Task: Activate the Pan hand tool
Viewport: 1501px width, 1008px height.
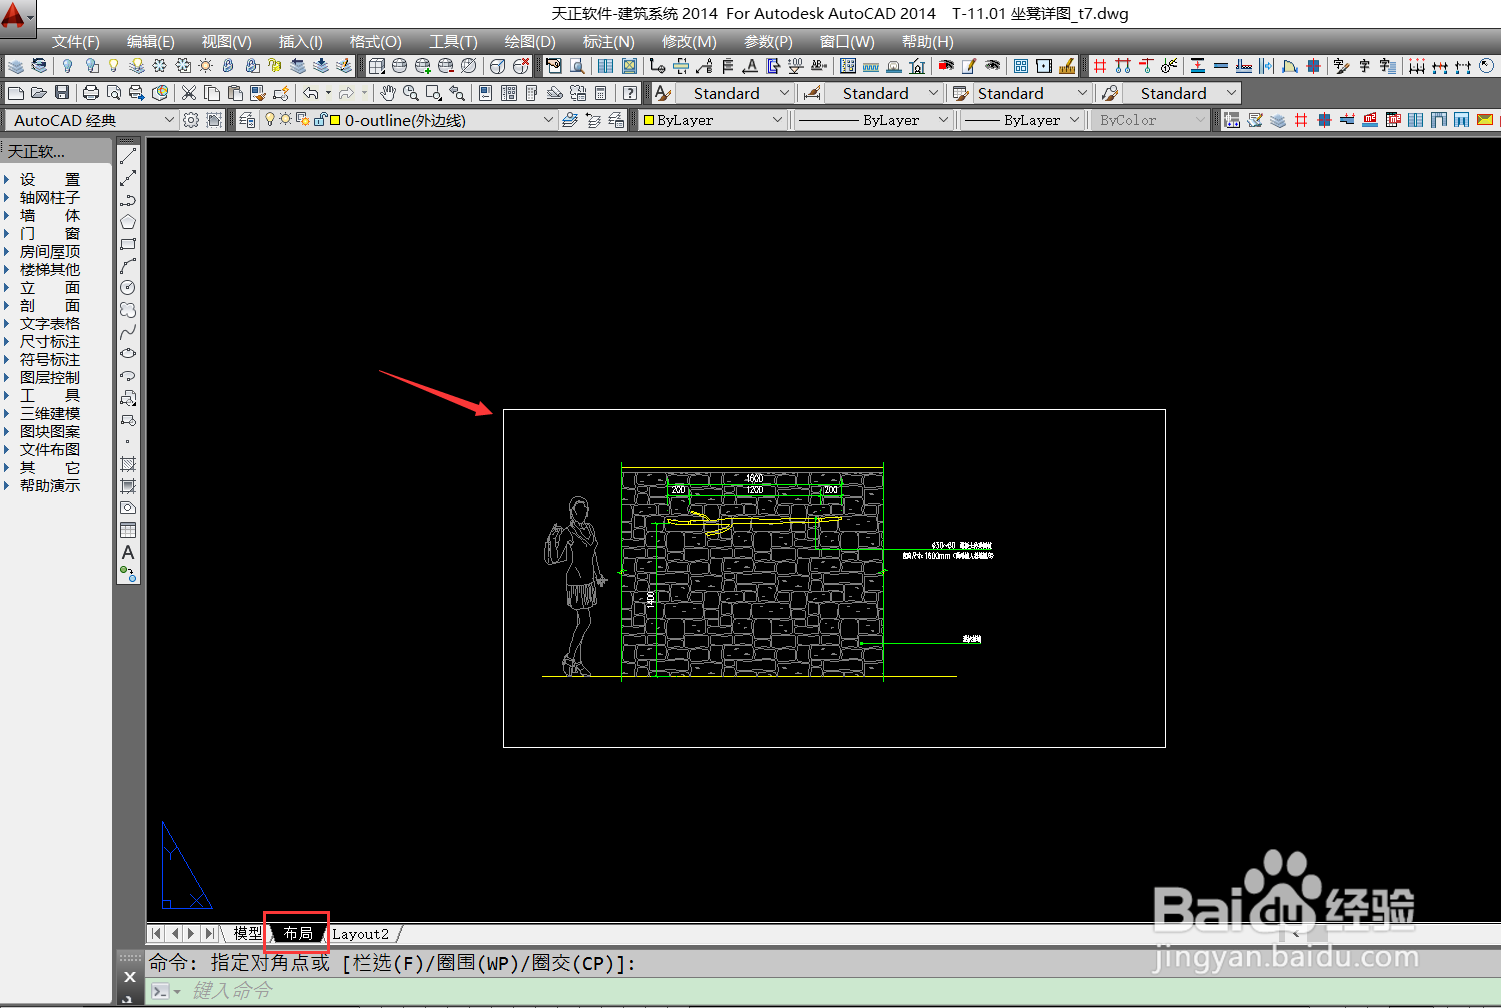Action: point(388,93)
